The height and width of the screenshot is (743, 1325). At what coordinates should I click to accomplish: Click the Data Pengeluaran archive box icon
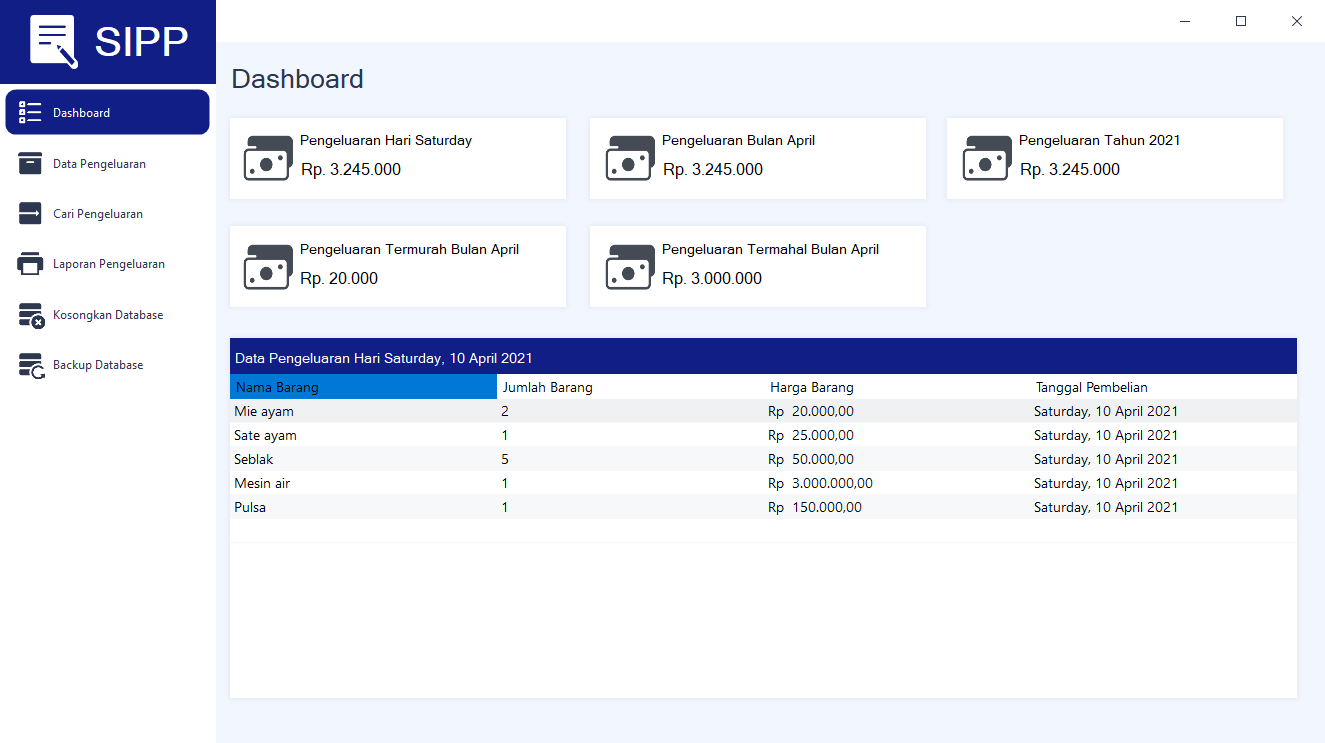30,163
